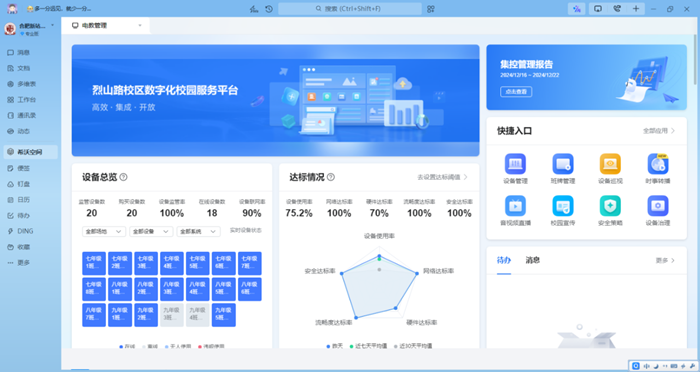Expand the 全部系统 dropdown
This screenshot has height=372, width=700.
pyautogui.click(x=198, y=231)
